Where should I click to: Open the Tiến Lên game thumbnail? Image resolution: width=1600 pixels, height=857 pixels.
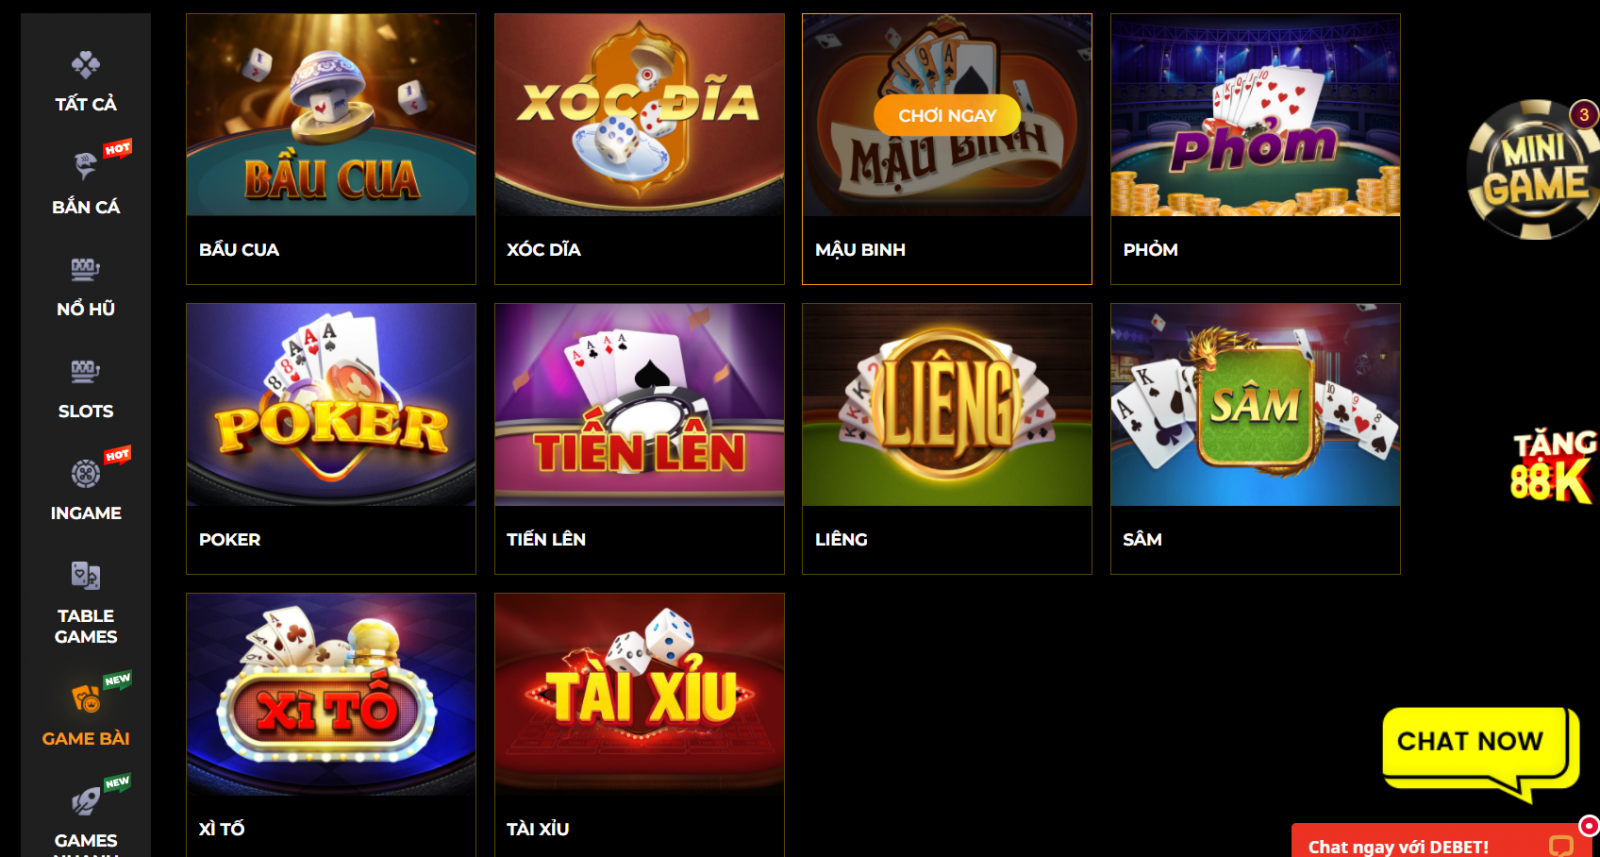point(639,405)
